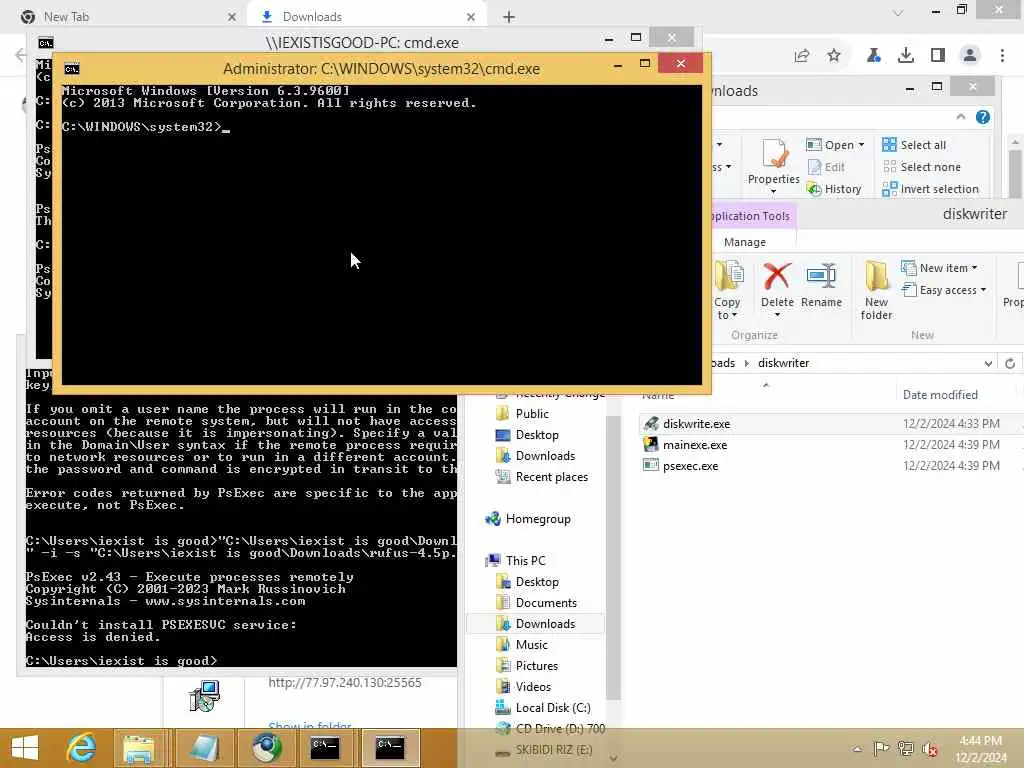Collapse the Explorer ribbon chevron

click(x=961, y=117)
